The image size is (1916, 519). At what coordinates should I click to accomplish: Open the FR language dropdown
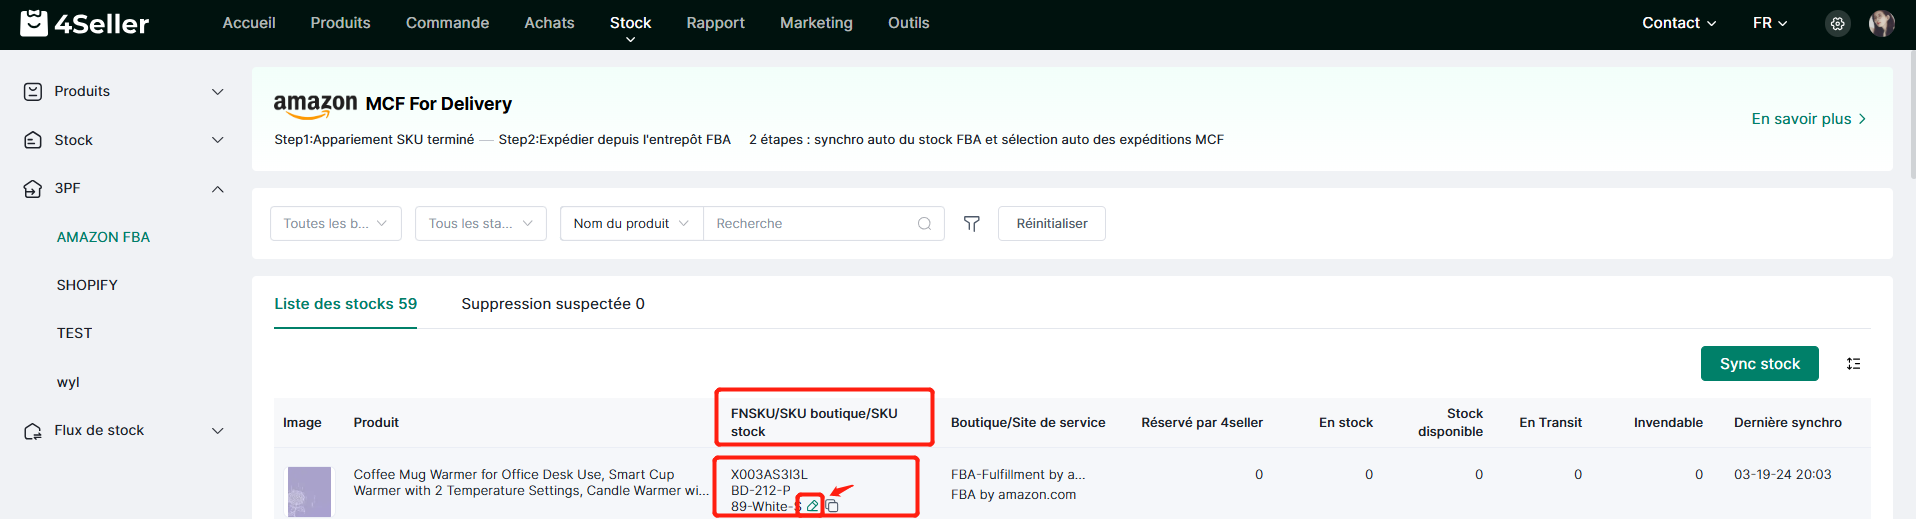1770,23
